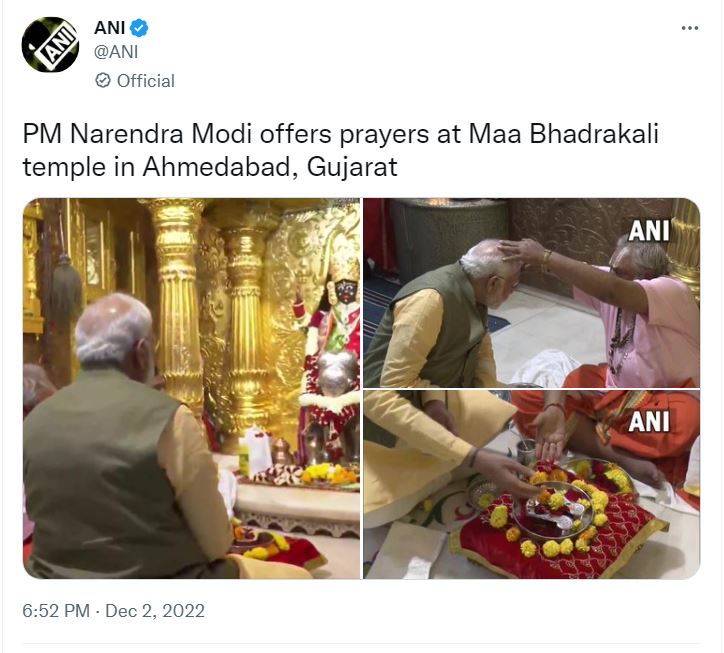Open the large left temple photo
Image resolution: width=724 pixels, height=653 pixels.
192,388
